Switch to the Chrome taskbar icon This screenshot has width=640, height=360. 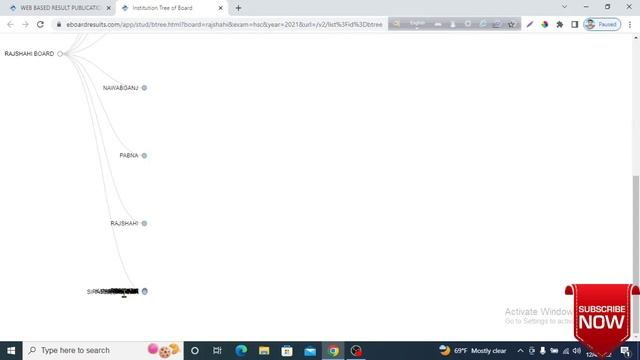coord(333,351)
